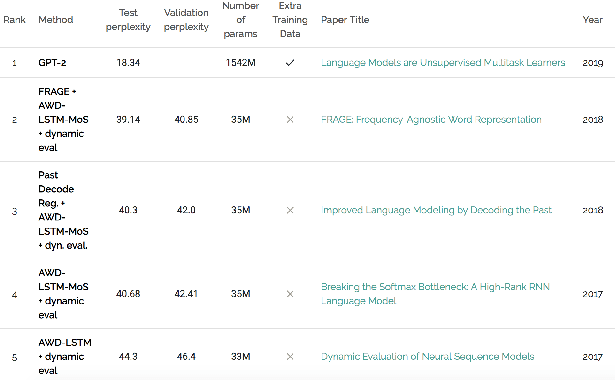
Task: Open 'Breaking the Softmax Bottleneck' paper link
Action: pyautogui.click(x=435, y=294)
